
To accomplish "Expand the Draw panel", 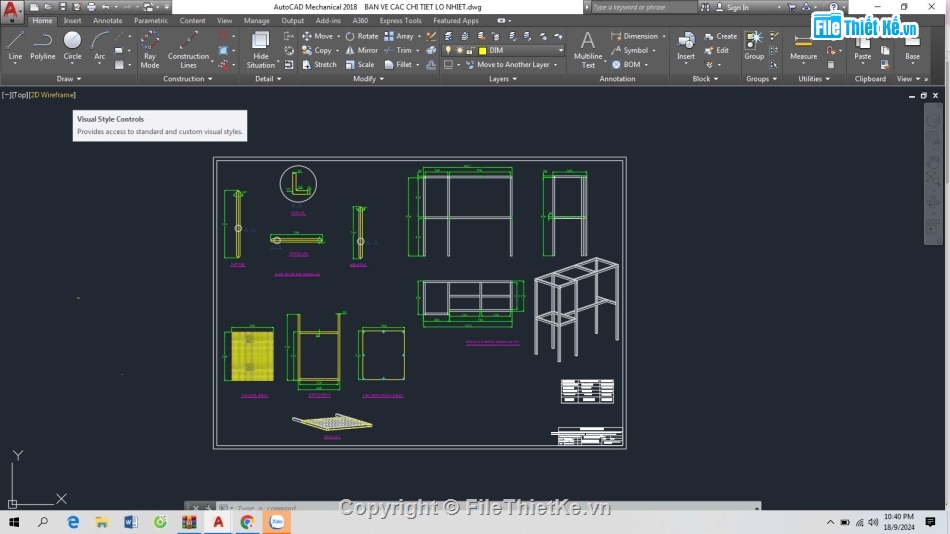I will pyautogui.click(x=68, y=79).
